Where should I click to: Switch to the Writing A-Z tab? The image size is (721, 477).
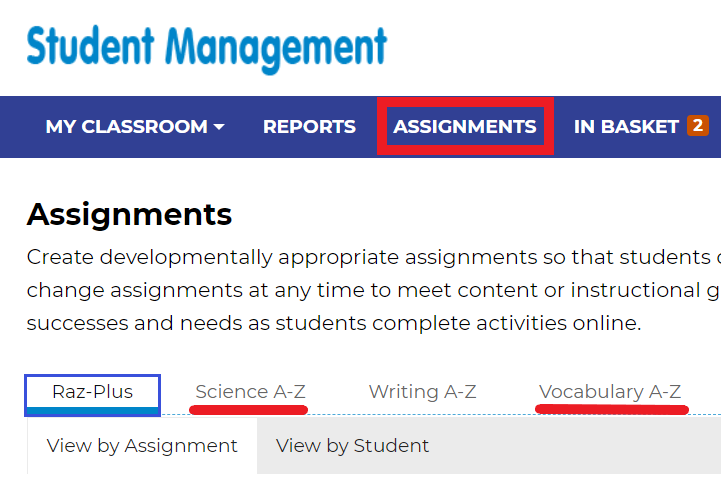coord(422,391)
